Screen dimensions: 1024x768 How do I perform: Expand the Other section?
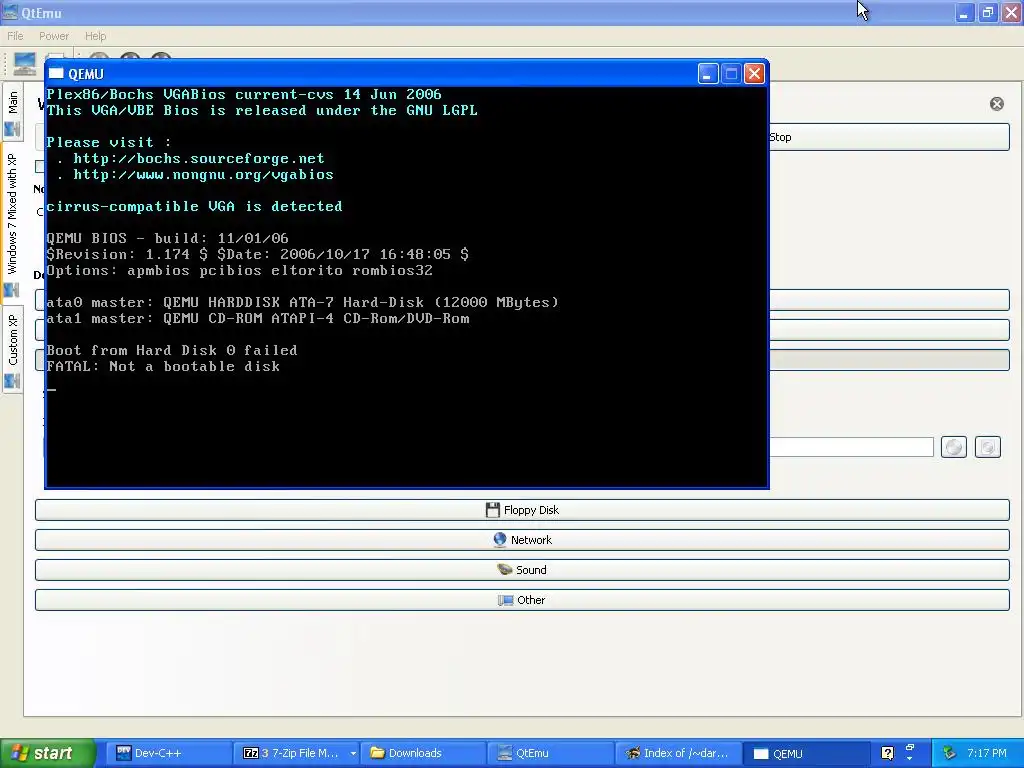[x=522, y=600]
